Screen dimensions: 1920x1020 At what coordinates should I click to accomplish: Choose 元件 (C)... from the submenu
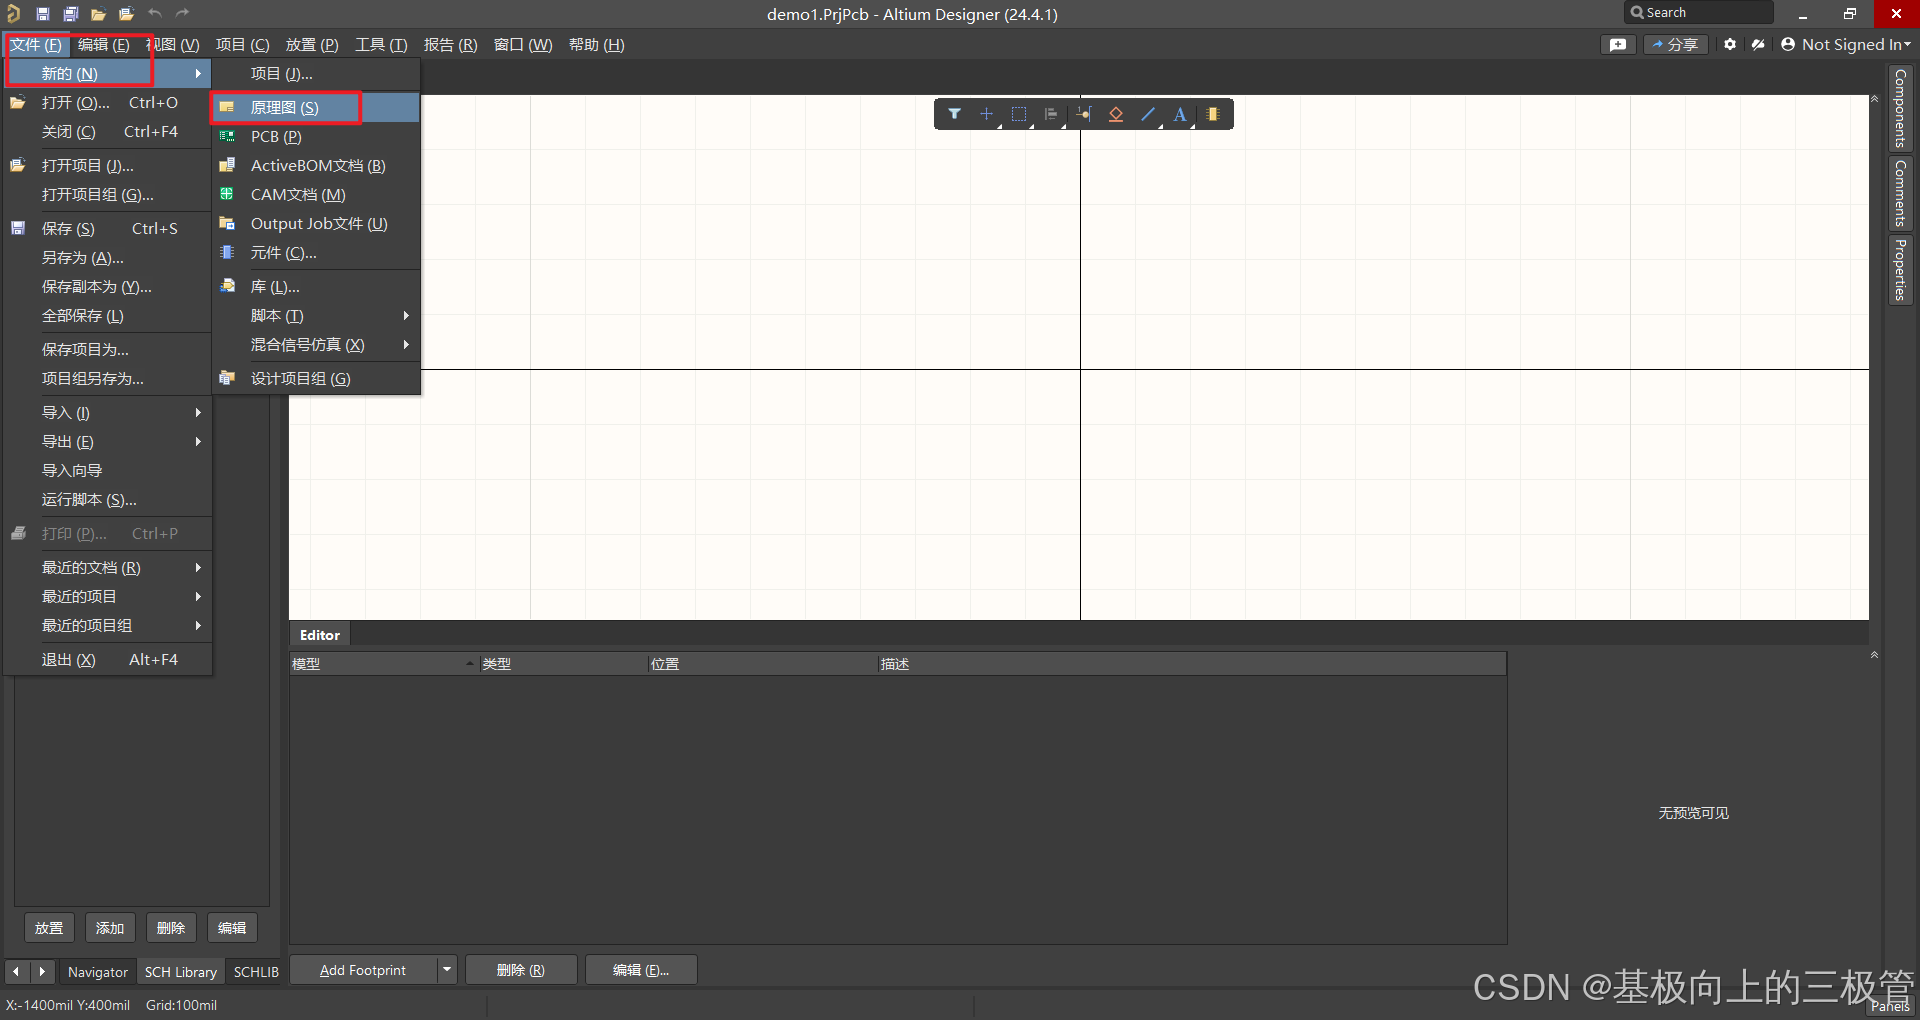(315, 253)
